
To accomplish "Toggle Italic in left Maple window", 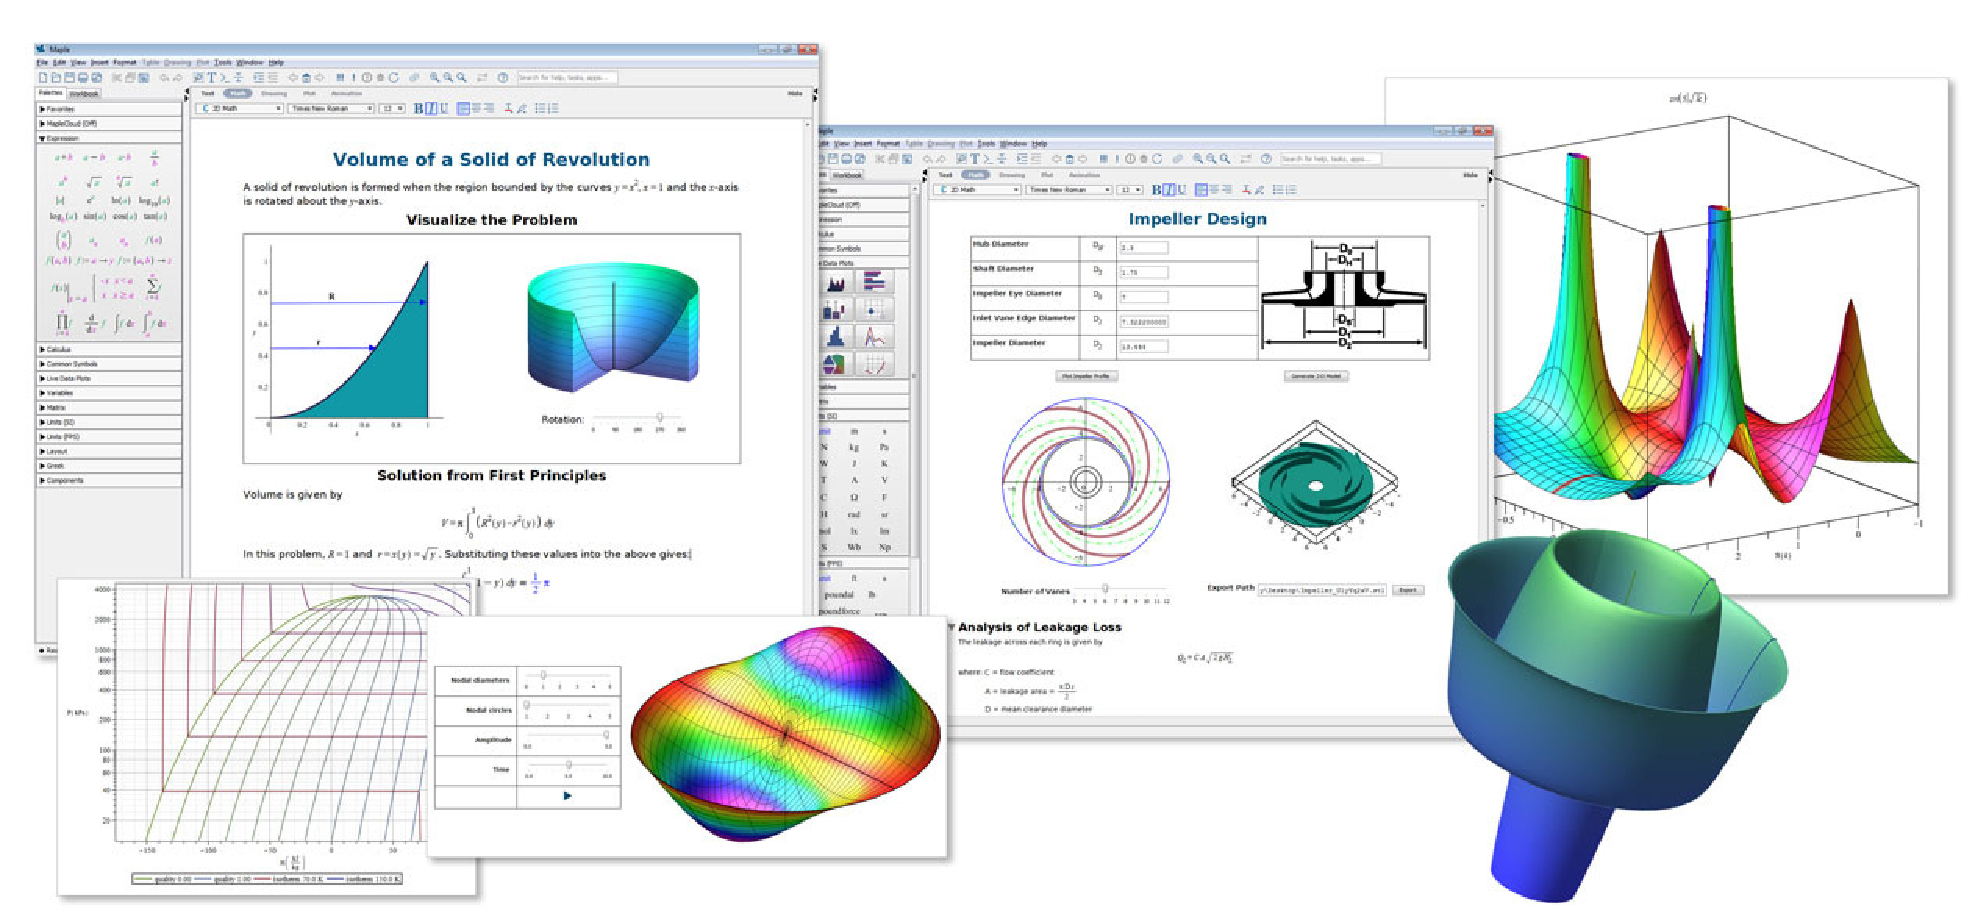I will 431,108.
